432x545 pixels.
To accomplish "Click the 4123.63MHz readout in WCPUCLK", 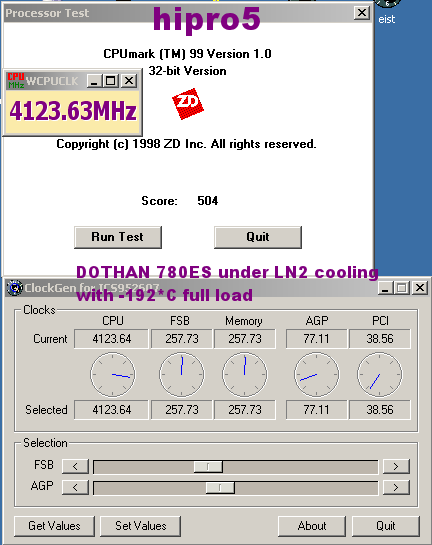I will [73, 111].
